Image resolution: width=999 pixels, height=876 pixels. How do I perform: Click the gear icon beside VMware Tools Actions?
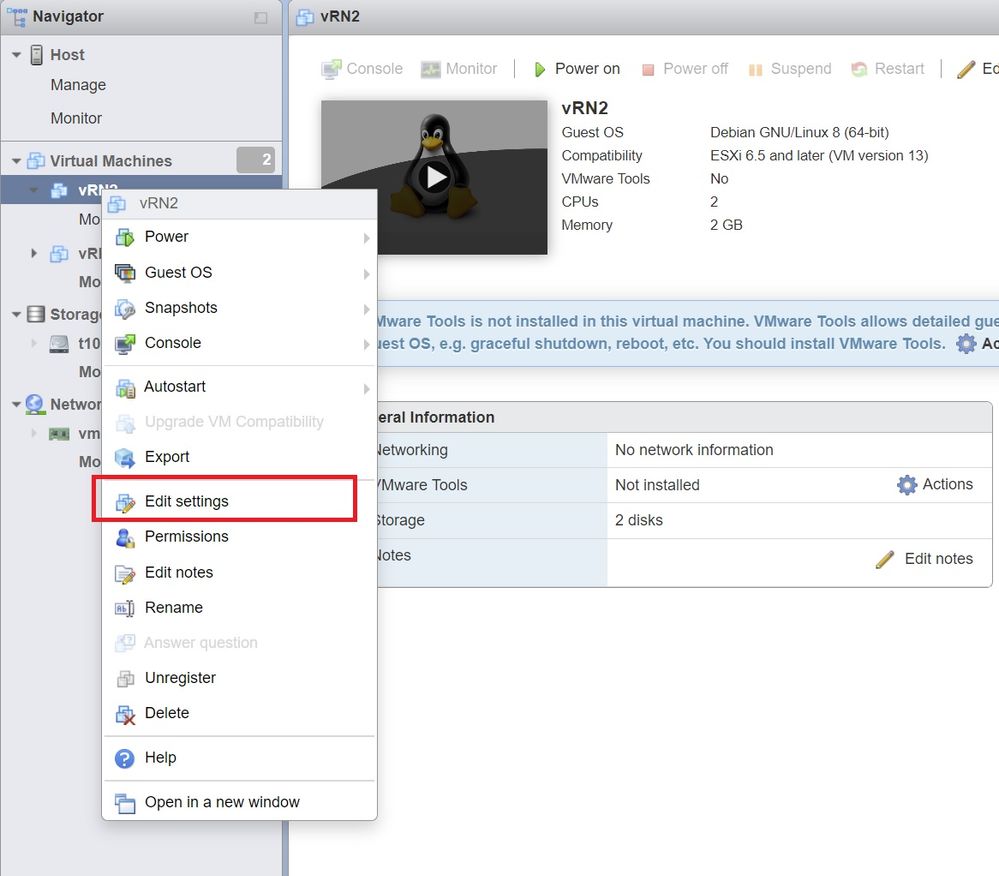pos(906,485)
